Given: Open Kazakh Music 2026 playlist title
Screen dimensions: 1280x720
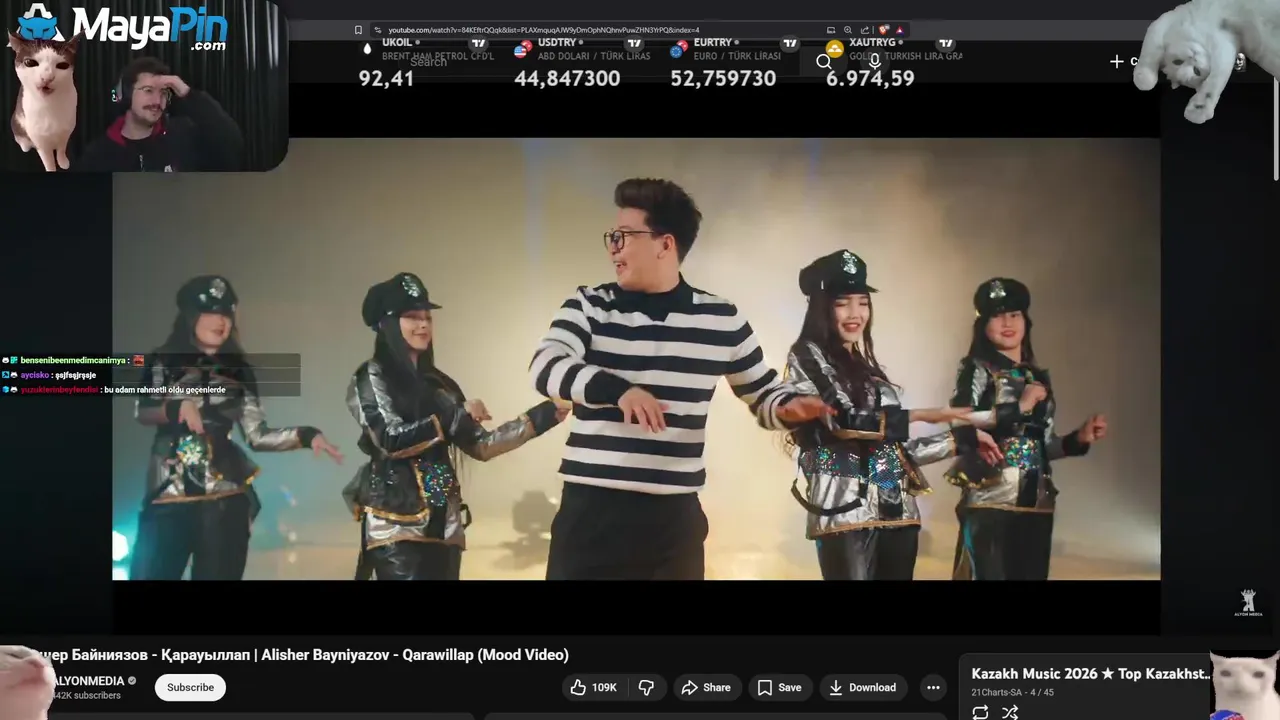Looking at the screenshot, I should pyautogui.click(x=1090, y=674).
